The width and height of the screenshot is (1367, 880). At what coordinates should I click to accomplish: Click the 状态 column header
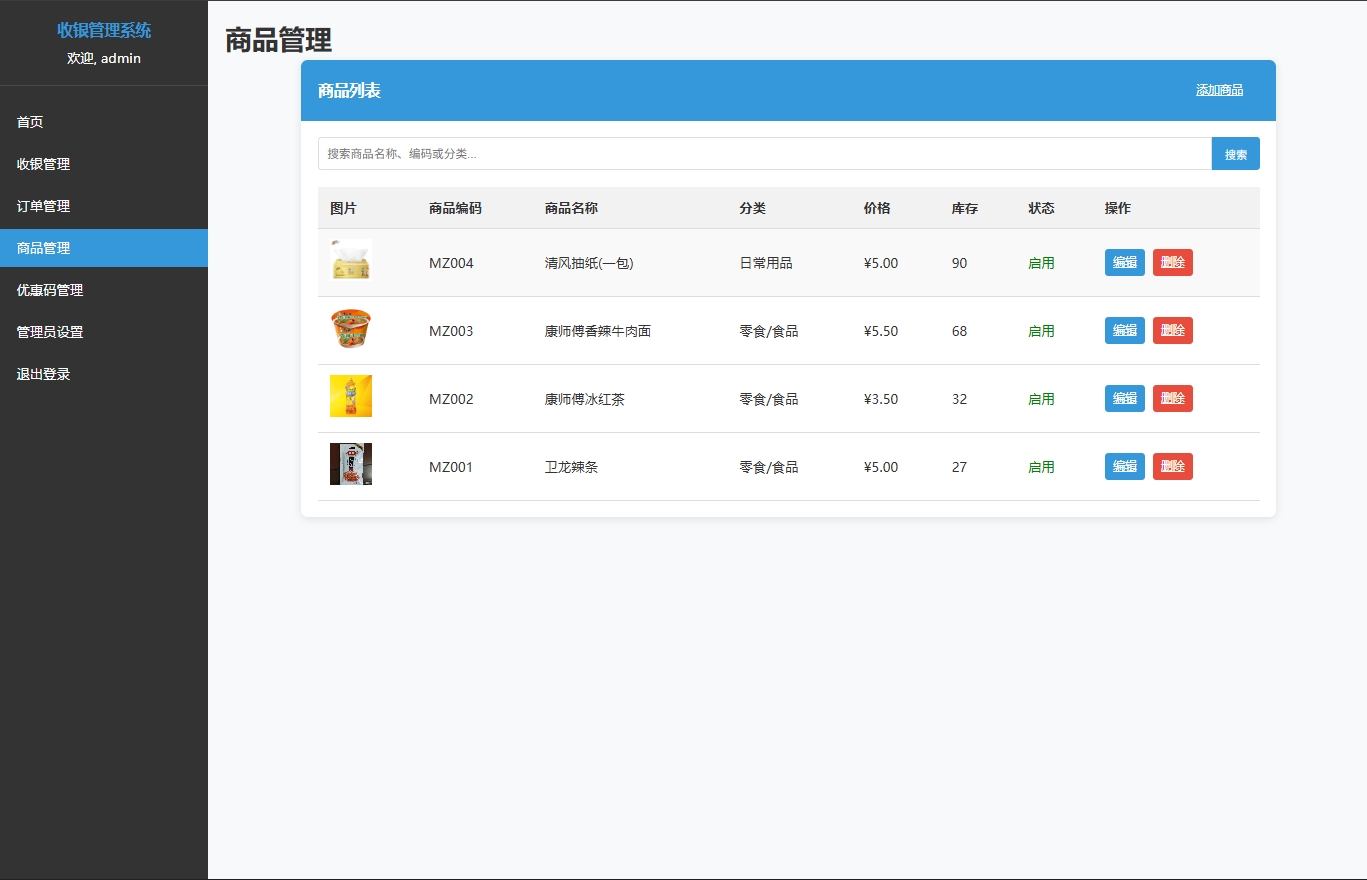[1041, 208]
